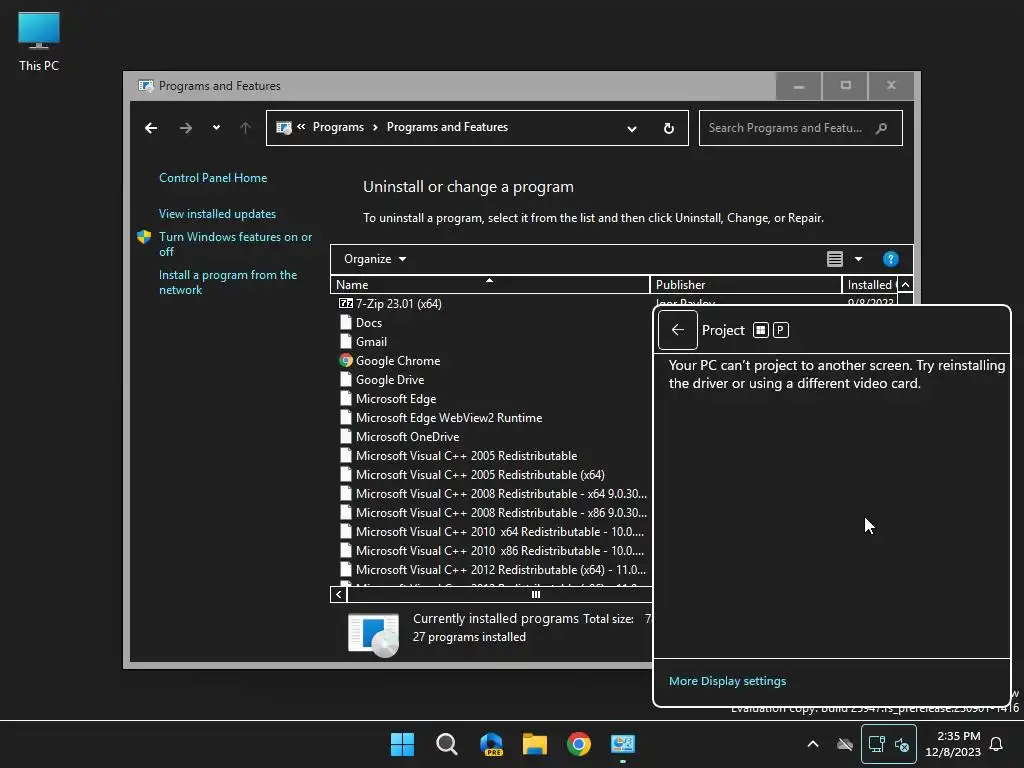Click the change view icon
Screen dimensions: 1024x768
pos(835,259)
